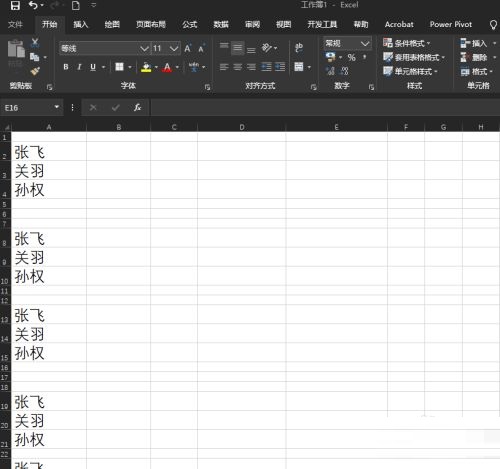The height and width of the screenshot is (469, 500).
Task: Click the Paste clipboard icon
Action: (x=16, y=49)
